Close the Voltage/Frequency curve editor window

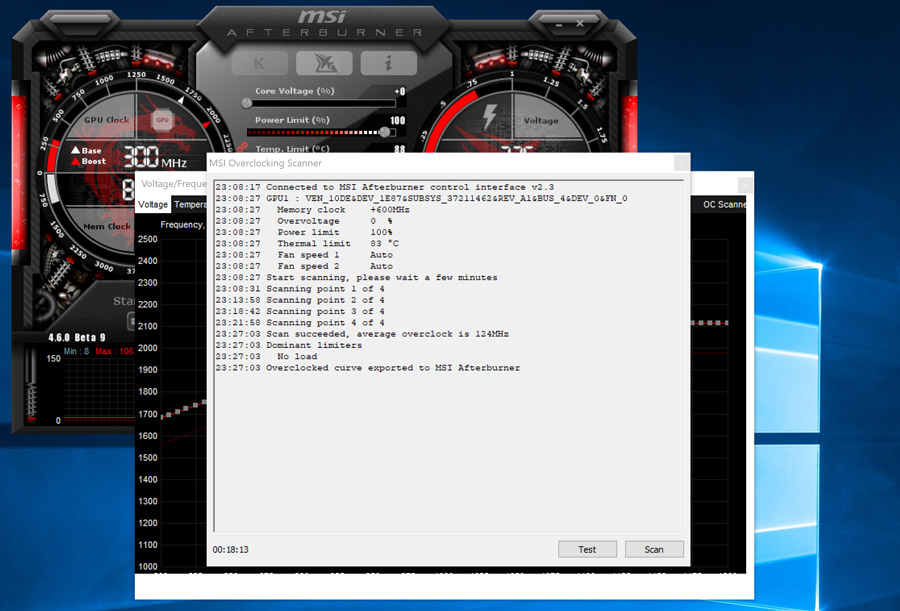[x=744, y=184]
